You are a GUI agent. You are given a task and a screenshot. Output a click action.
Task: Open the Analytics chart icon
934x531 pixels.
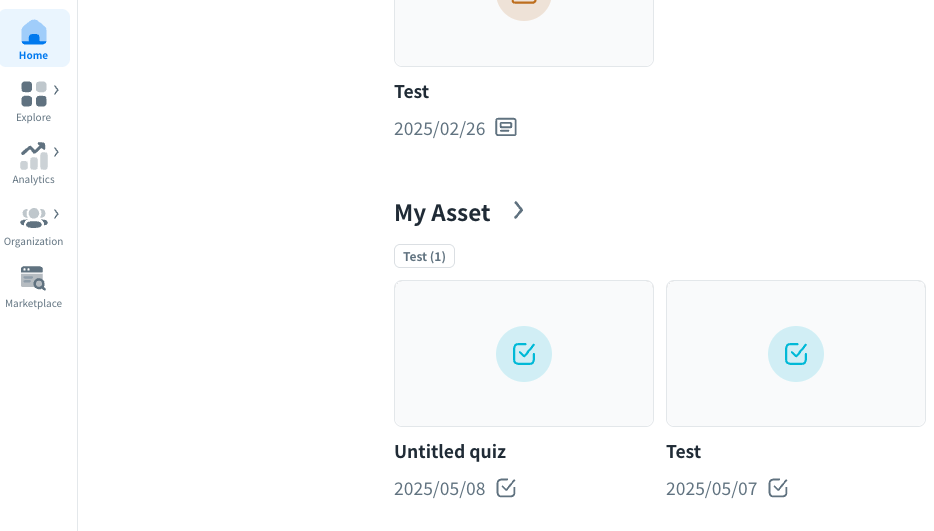pyautogui.click(x=34, y=156)
